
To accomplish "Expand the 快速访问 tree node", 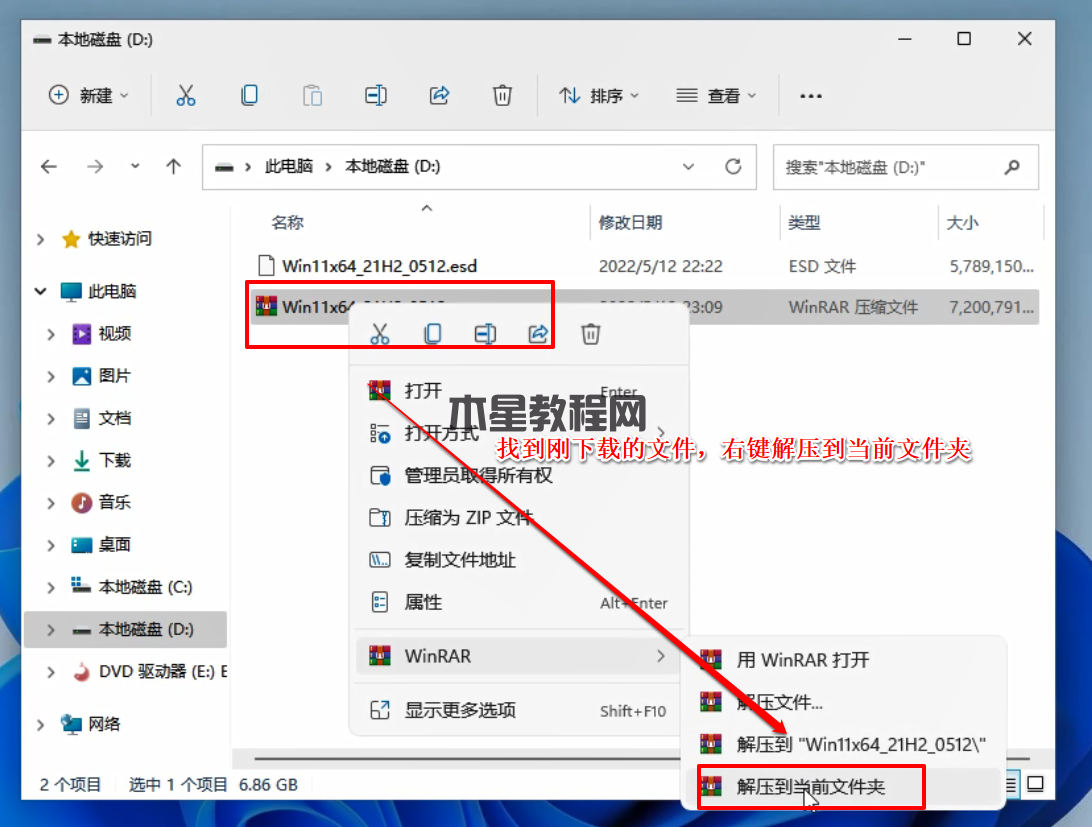I will 40,240.
